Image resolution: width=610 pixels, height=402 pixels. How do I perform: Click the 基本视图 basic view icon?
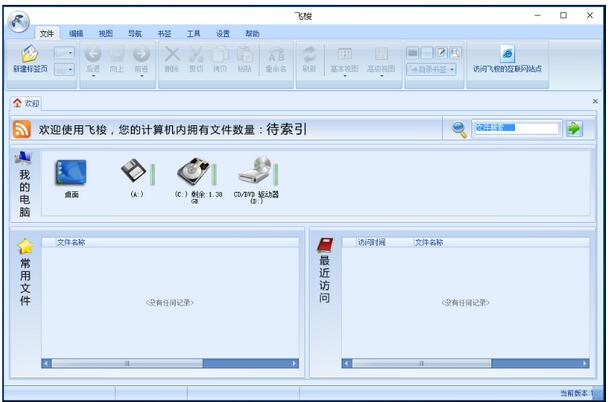(x=345, y=54)
